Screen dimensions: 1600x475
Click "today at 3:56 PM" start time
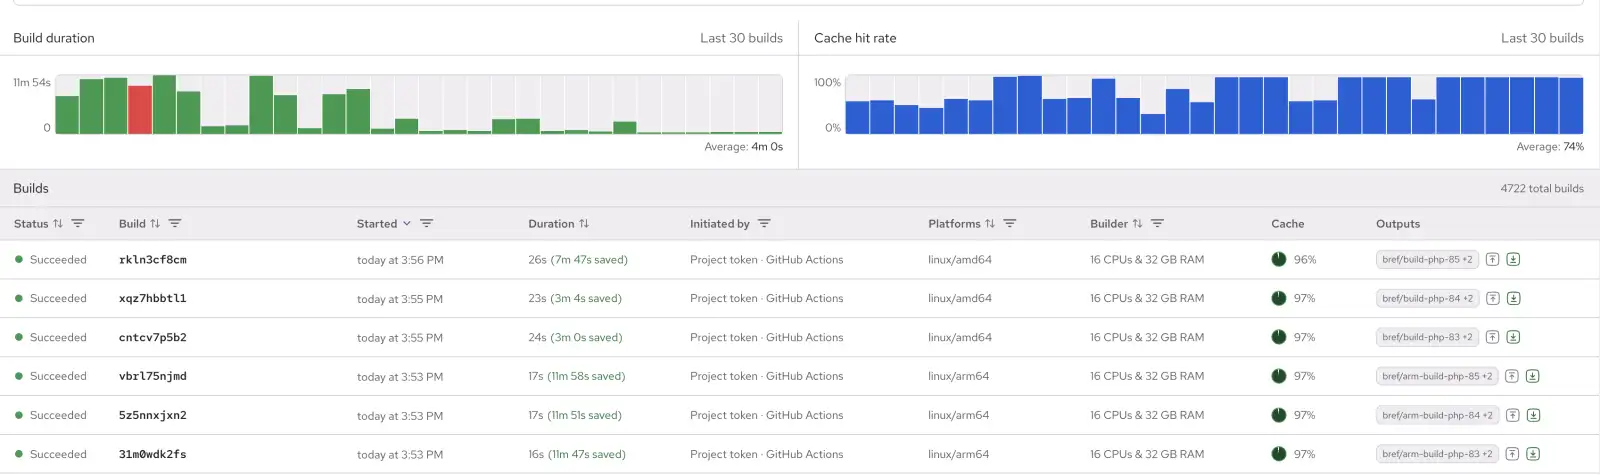(x=400, y=260)
